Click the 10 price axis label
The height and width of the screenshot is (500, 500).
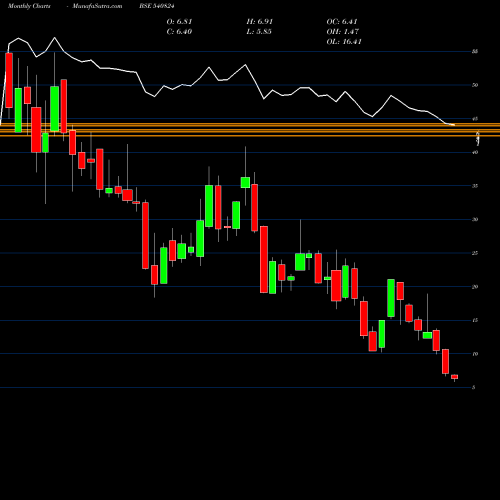pos(475,354)
